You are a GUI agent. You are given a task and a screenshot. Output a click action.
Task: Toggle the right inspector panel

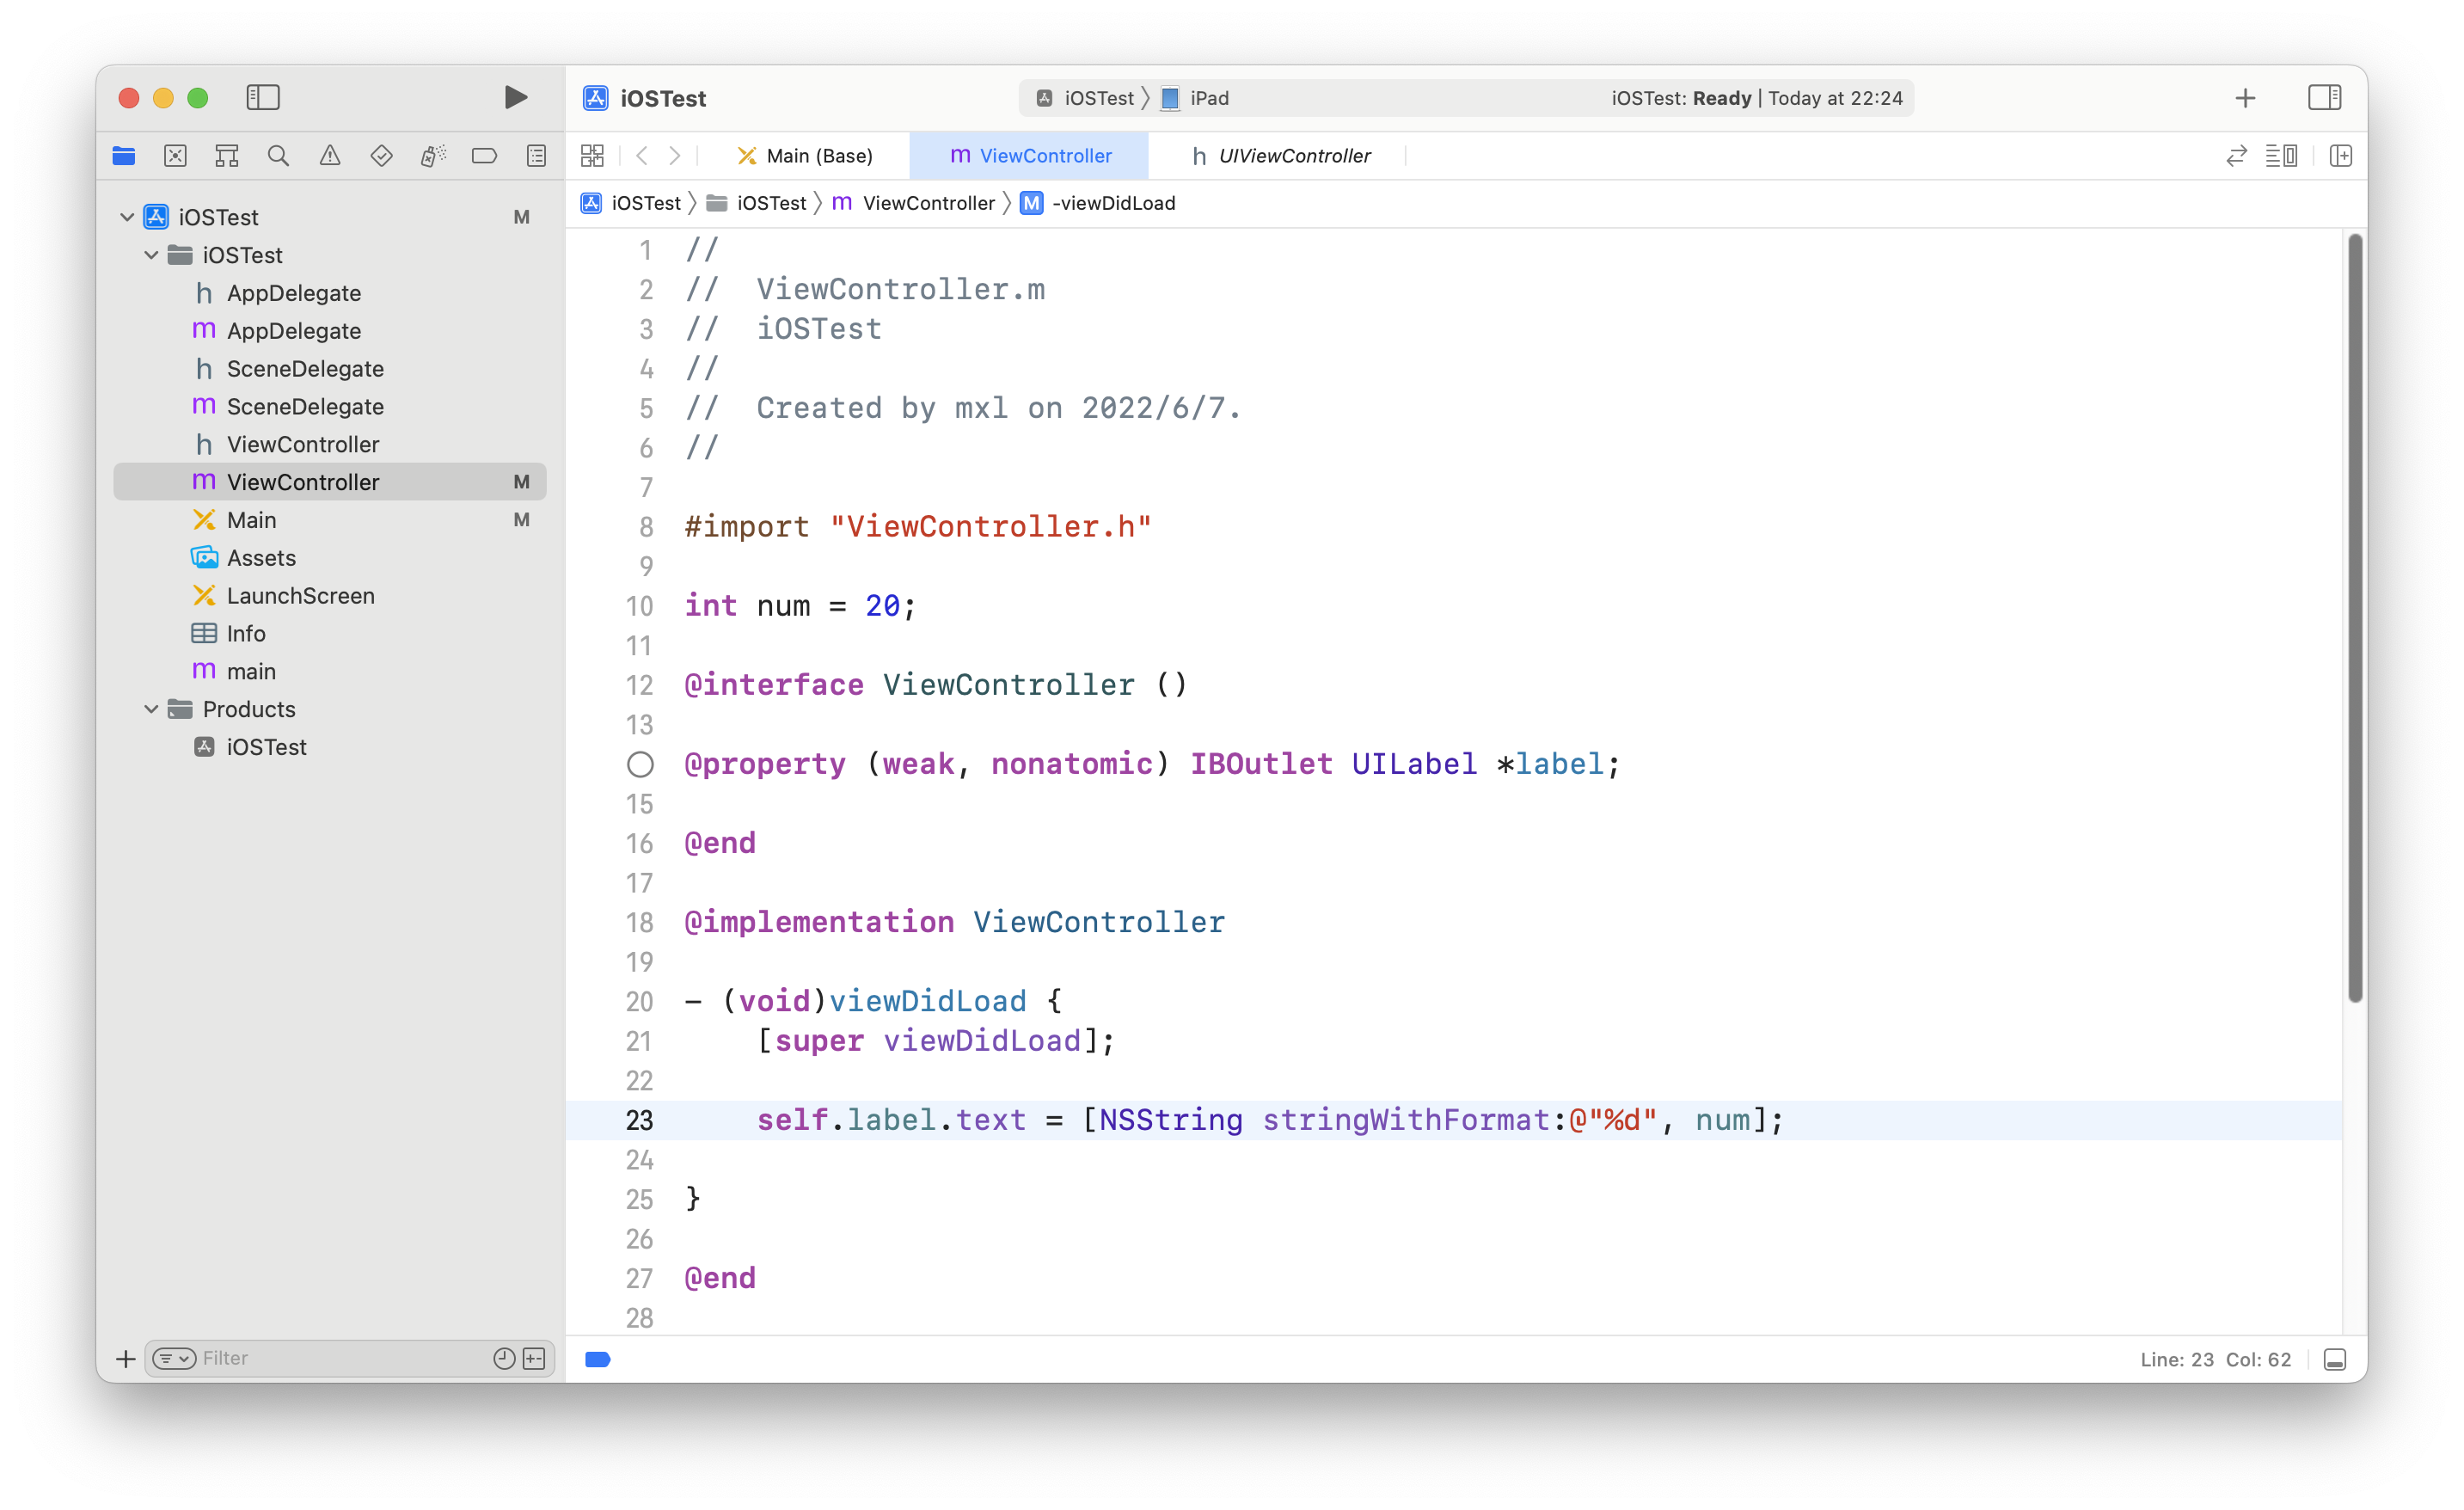(2324, 97)
